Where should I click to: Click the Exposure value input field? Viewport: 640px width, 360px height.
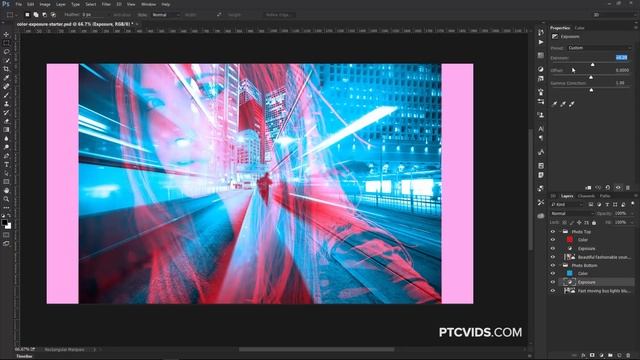pyautogui.click(x=622, y=58)
